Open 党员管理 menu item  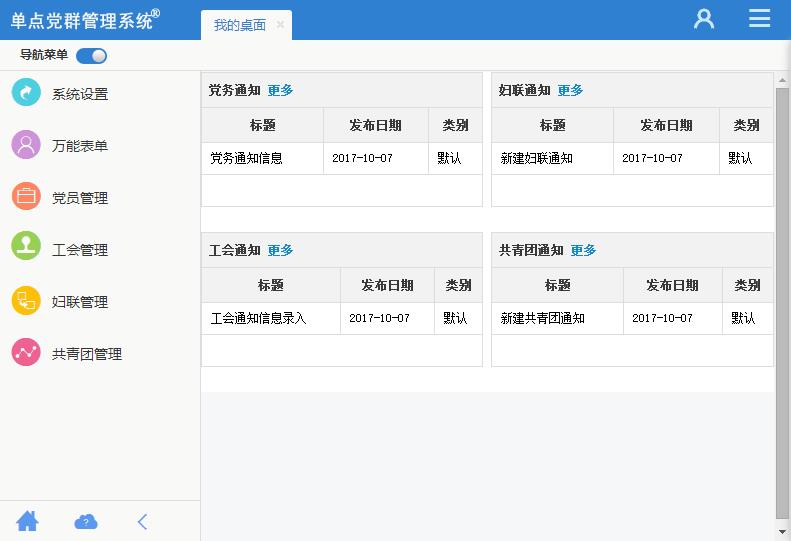(x=80, y=198)
